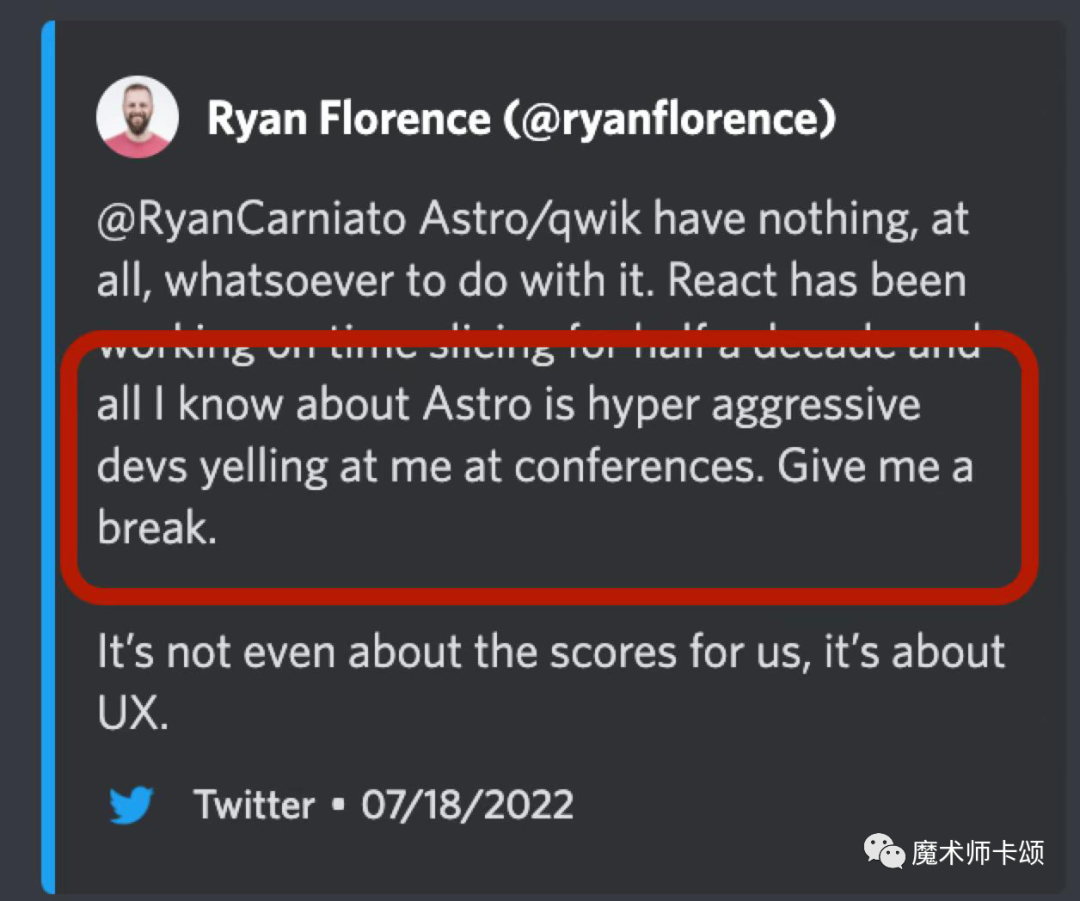Screen dimensions: 1080x901
Task: Click the words "devs yelling" in the red box
Action: point(212,466)
